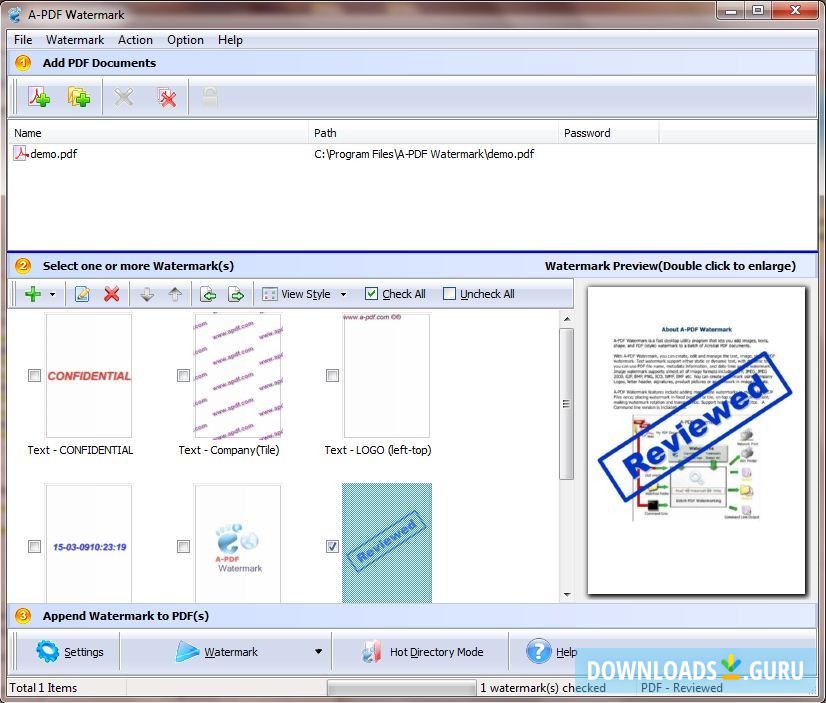Click the Add folder of PDFs icon
826x703 pixels.
point(79,97)
